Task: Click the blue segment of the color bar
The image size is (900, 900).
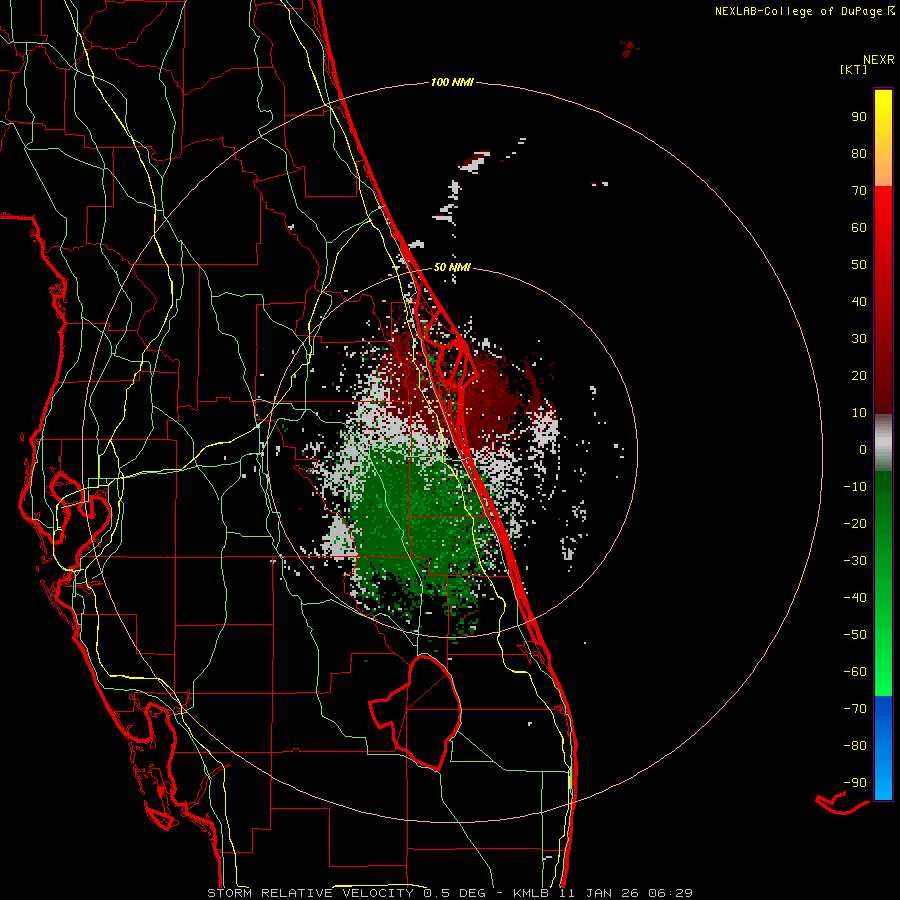Action: pyautogui.click(x=883, y=748)
